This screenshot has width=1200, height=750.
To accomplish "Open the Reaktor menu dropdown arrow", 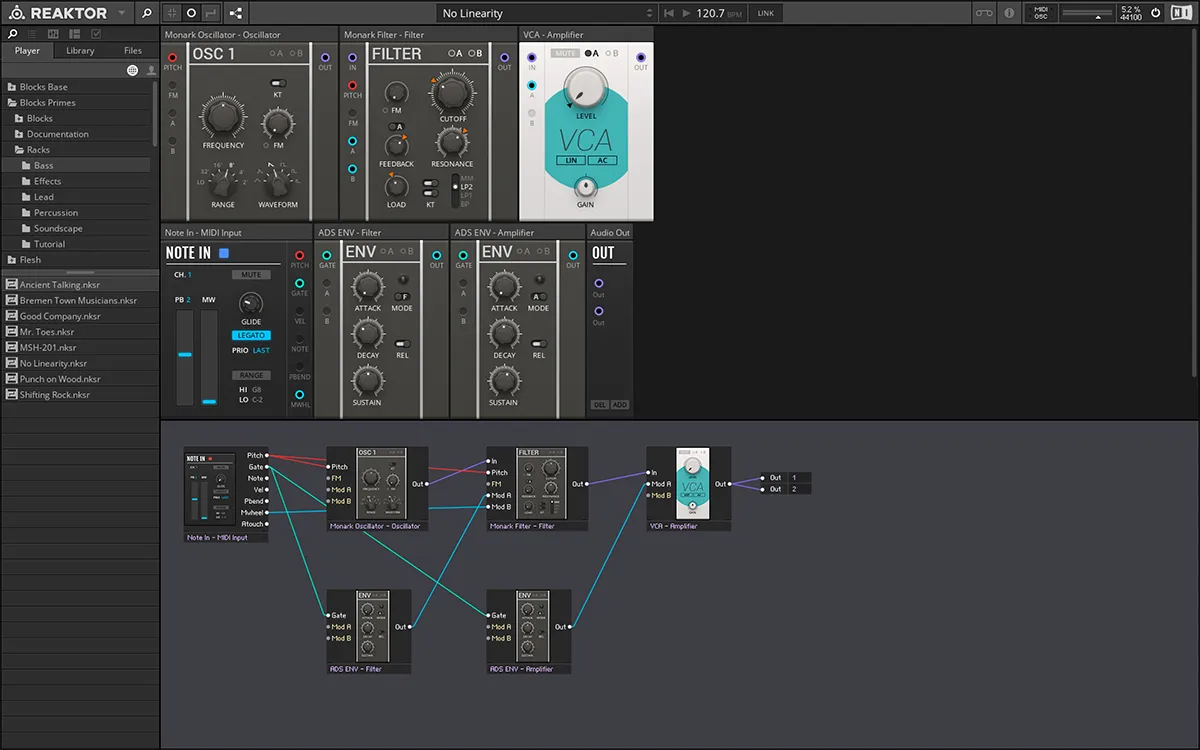I will click(x=122, y=13).
